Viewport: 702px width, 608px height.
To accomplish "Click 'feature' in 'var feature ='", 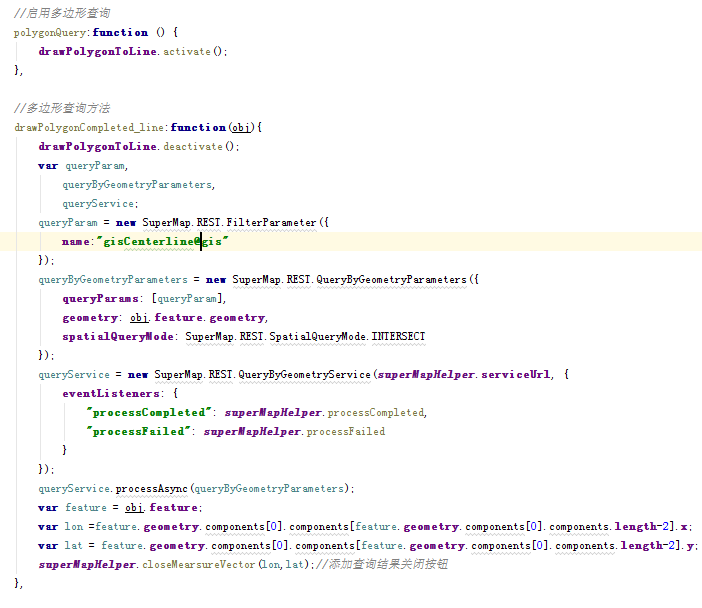I will [x=86, y=507].
